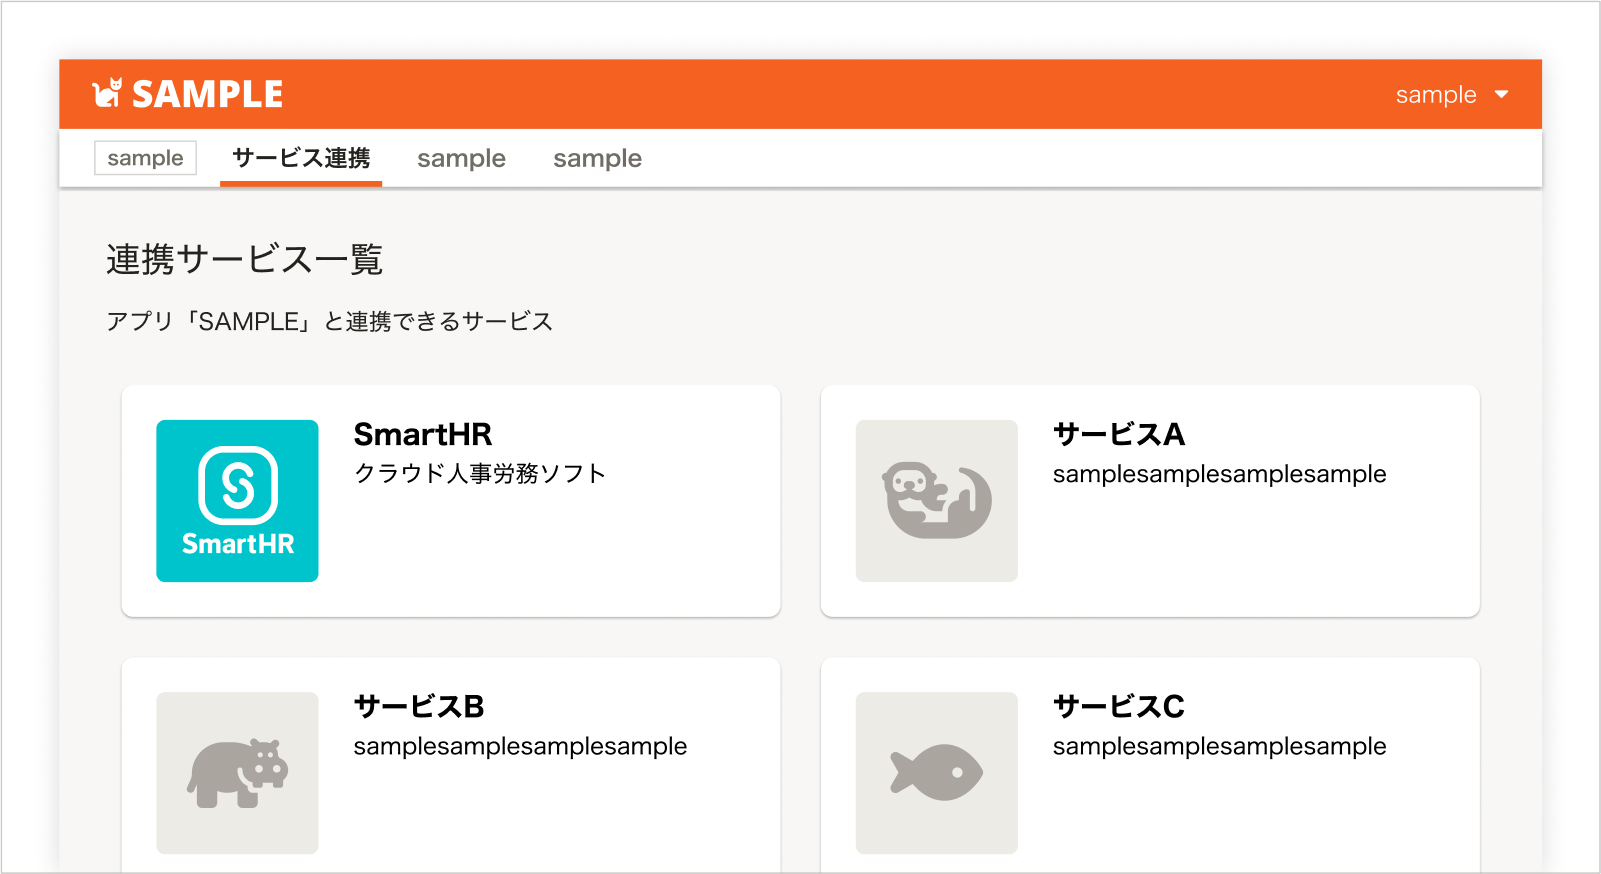Select the サービスC title

pos(1118,706)
